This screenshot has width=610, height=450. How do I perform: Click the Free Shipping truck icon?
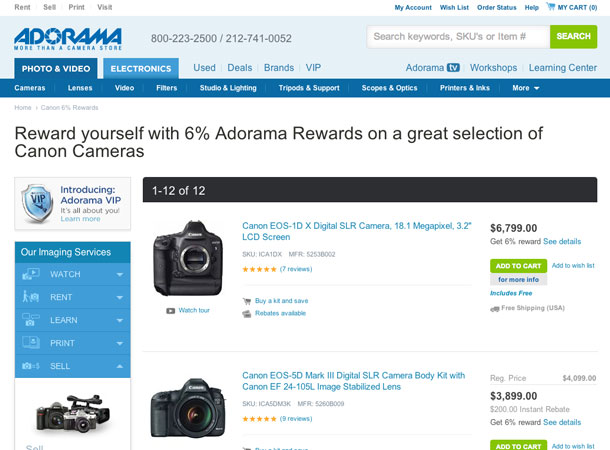tap(495, 309)
